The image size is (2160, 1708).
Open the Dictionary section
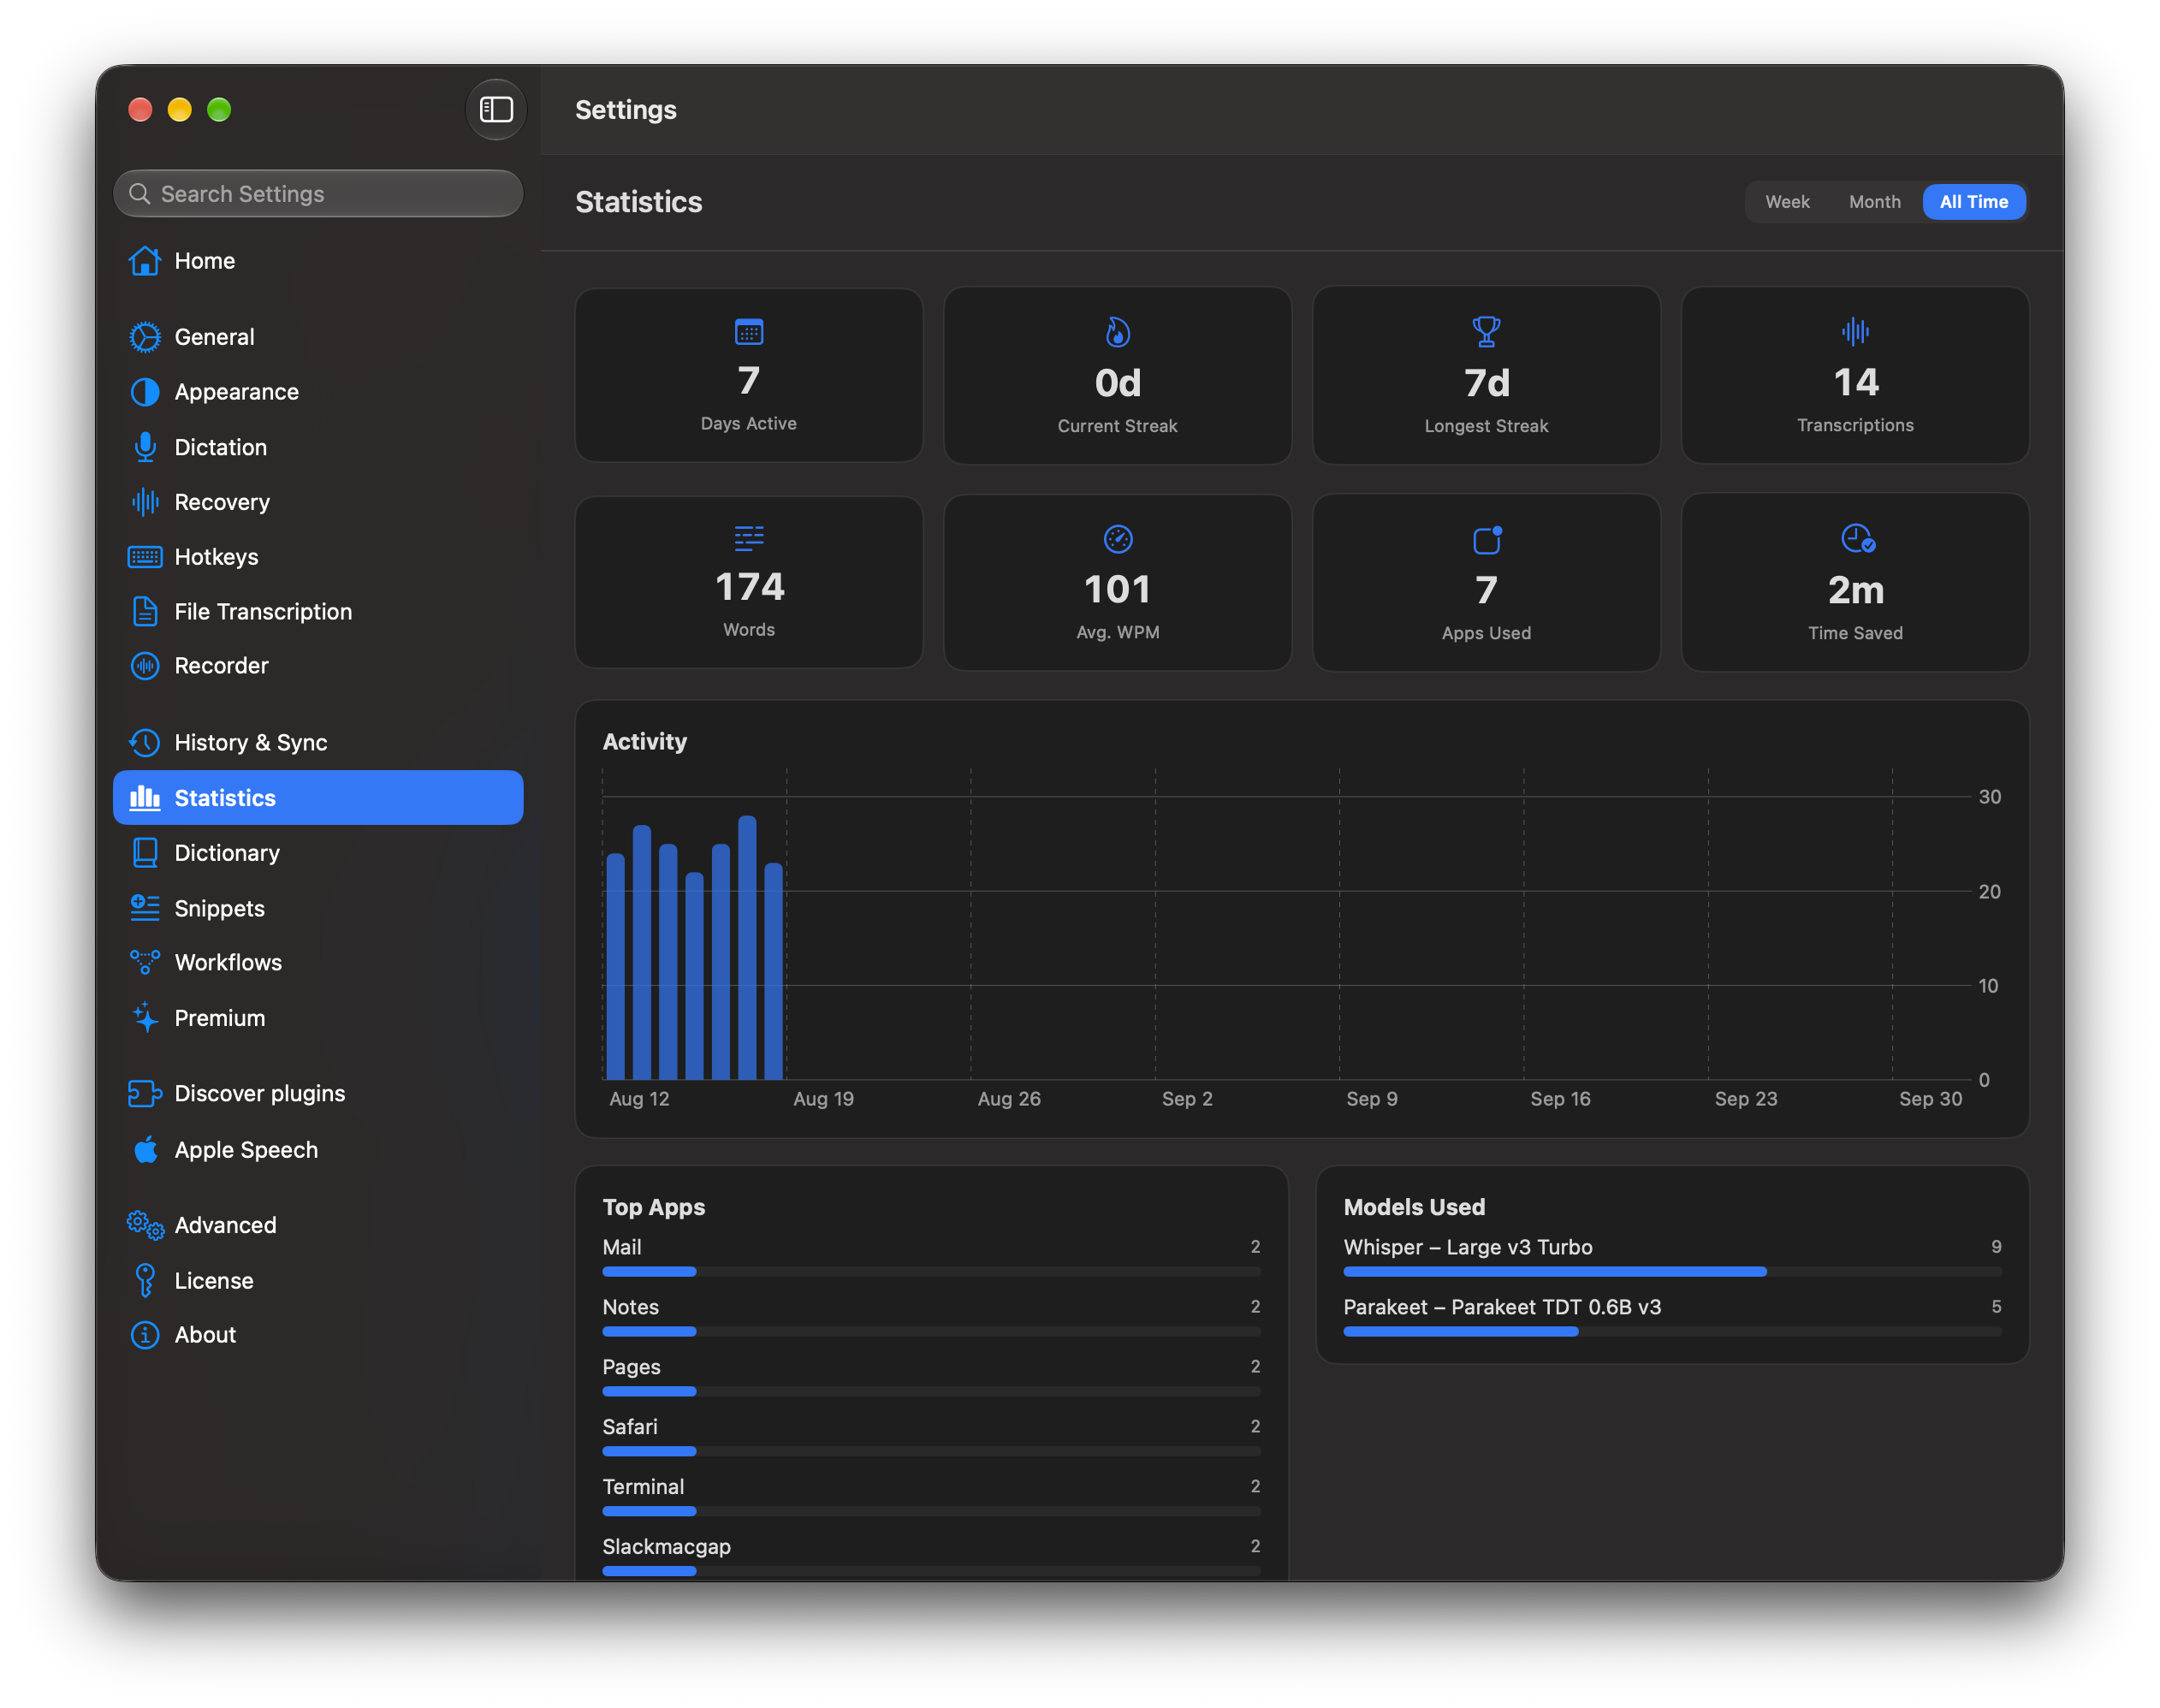(318, 853)
